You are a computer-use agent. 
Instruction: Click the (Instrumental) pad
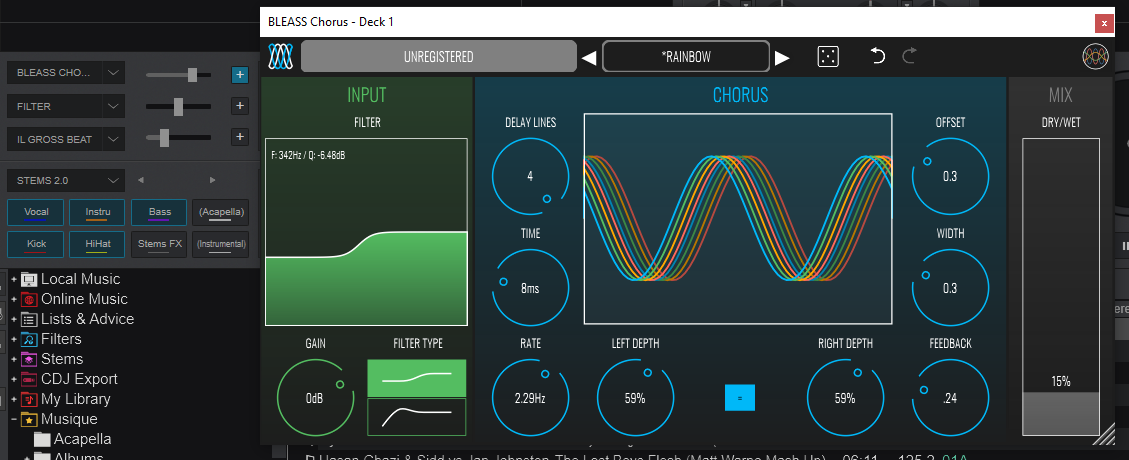tap(221, 244)
